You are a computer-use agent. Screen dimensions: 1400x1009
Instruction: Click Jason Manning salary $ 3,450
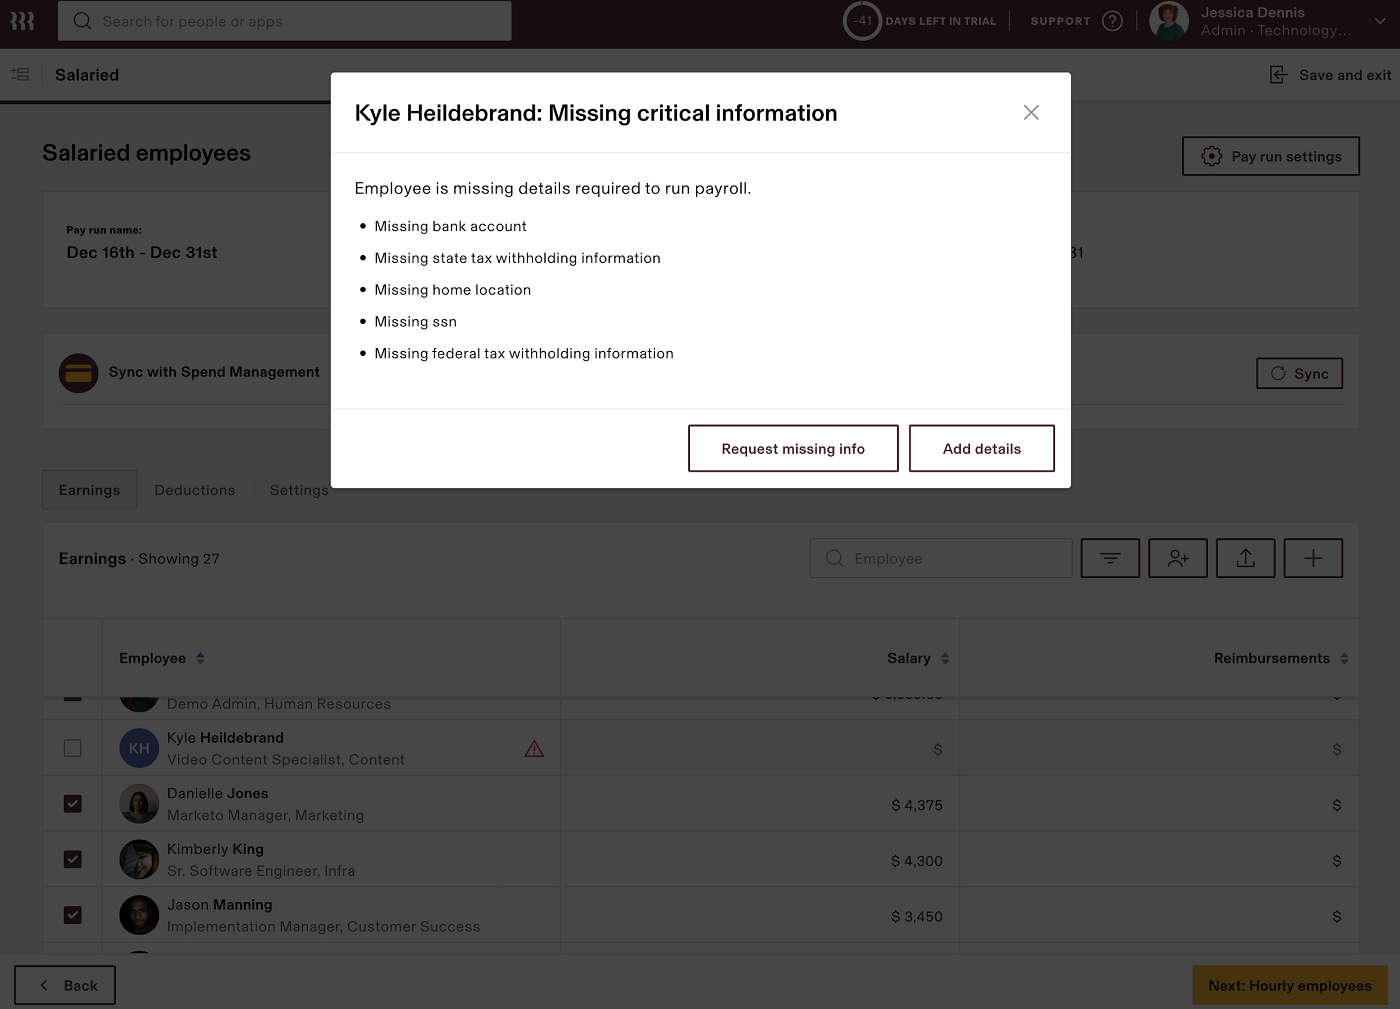point(917,917)
